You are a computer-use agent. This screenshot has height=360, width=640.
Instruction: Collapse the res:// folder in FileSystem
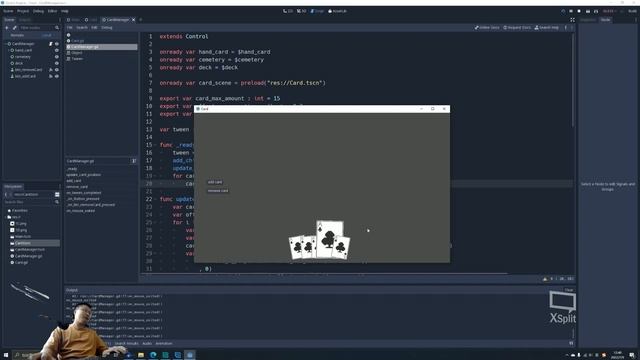point(6,217)
